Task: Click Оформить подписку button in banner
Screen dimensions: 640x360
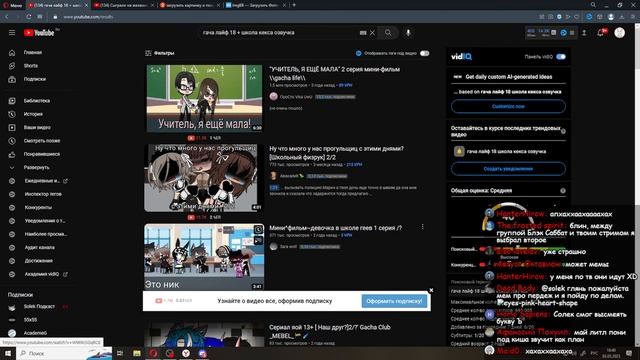Action: point(394,301)
